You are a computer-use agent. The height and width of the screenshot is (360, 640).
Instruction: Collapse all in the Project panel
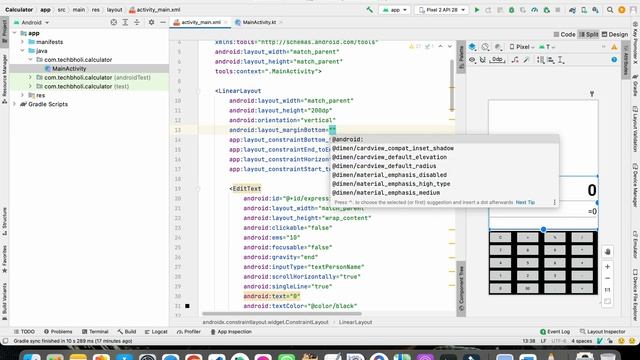coord(137,22)
